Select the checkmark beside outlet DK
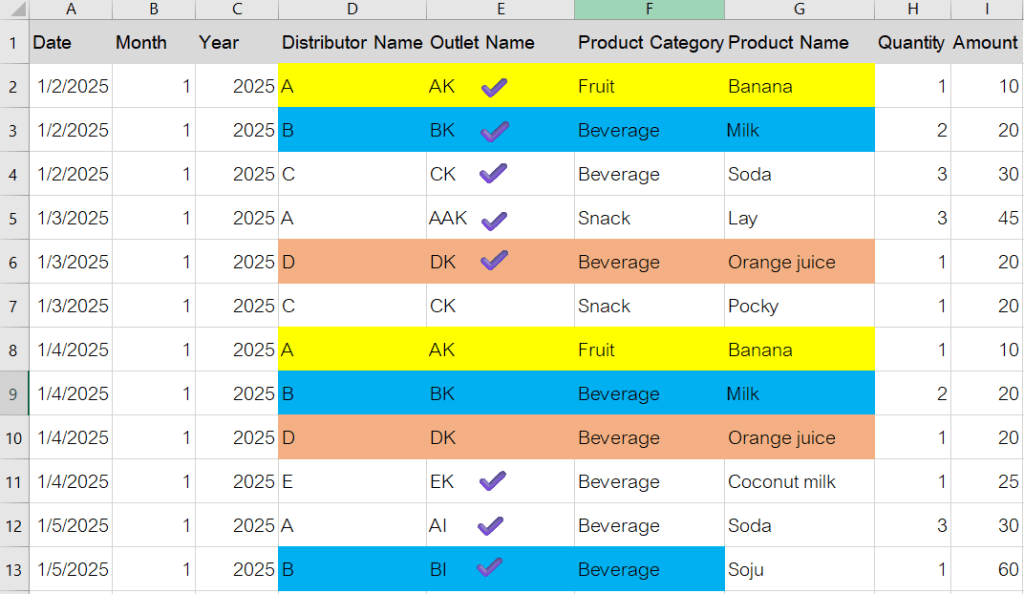 (494, 261)
